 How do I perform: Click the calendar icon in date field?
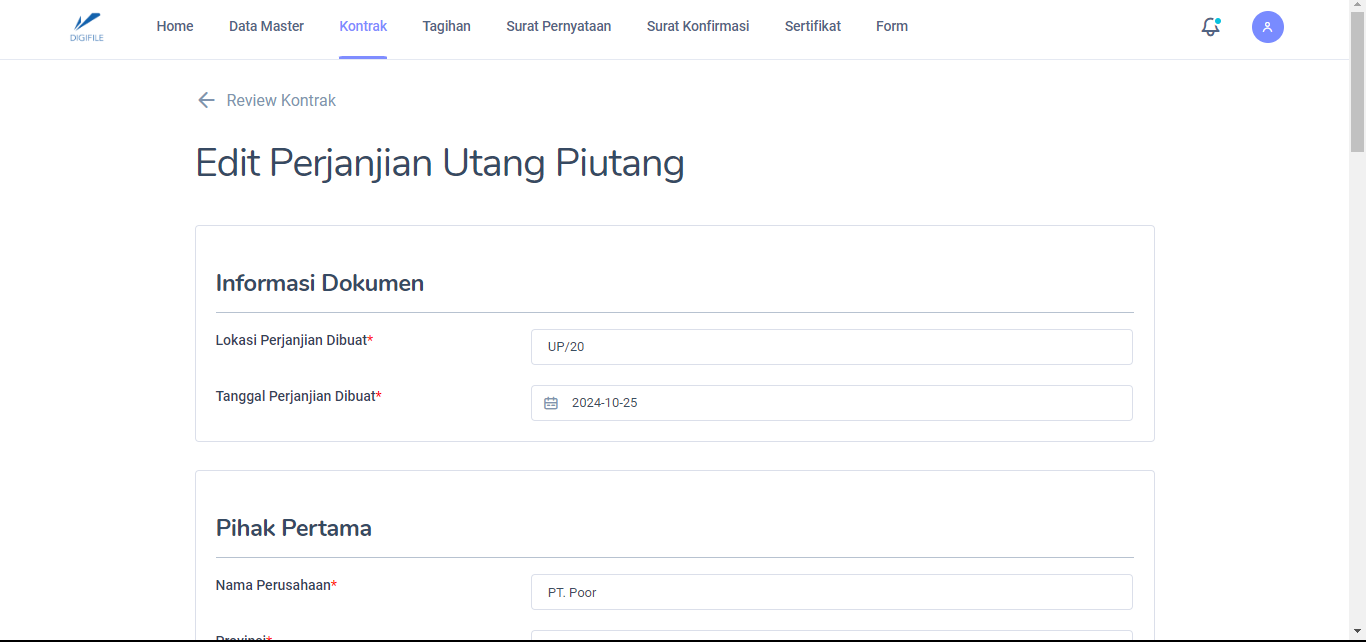pos(551,403)
